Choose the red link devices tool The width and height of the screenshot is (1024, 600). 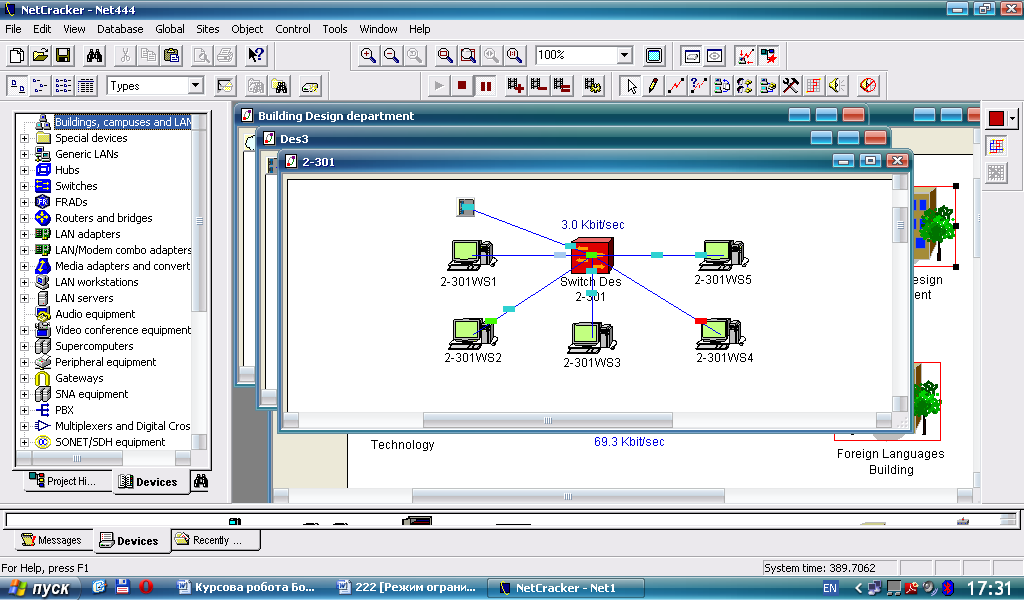point(676,86)
